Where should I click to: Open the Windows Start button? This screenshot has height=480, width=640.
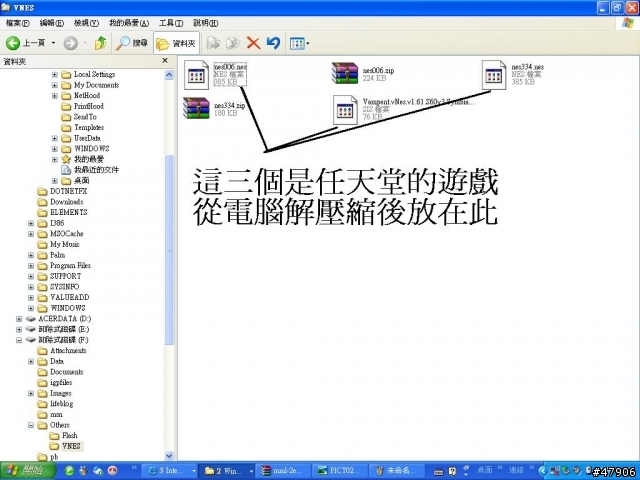27,471
